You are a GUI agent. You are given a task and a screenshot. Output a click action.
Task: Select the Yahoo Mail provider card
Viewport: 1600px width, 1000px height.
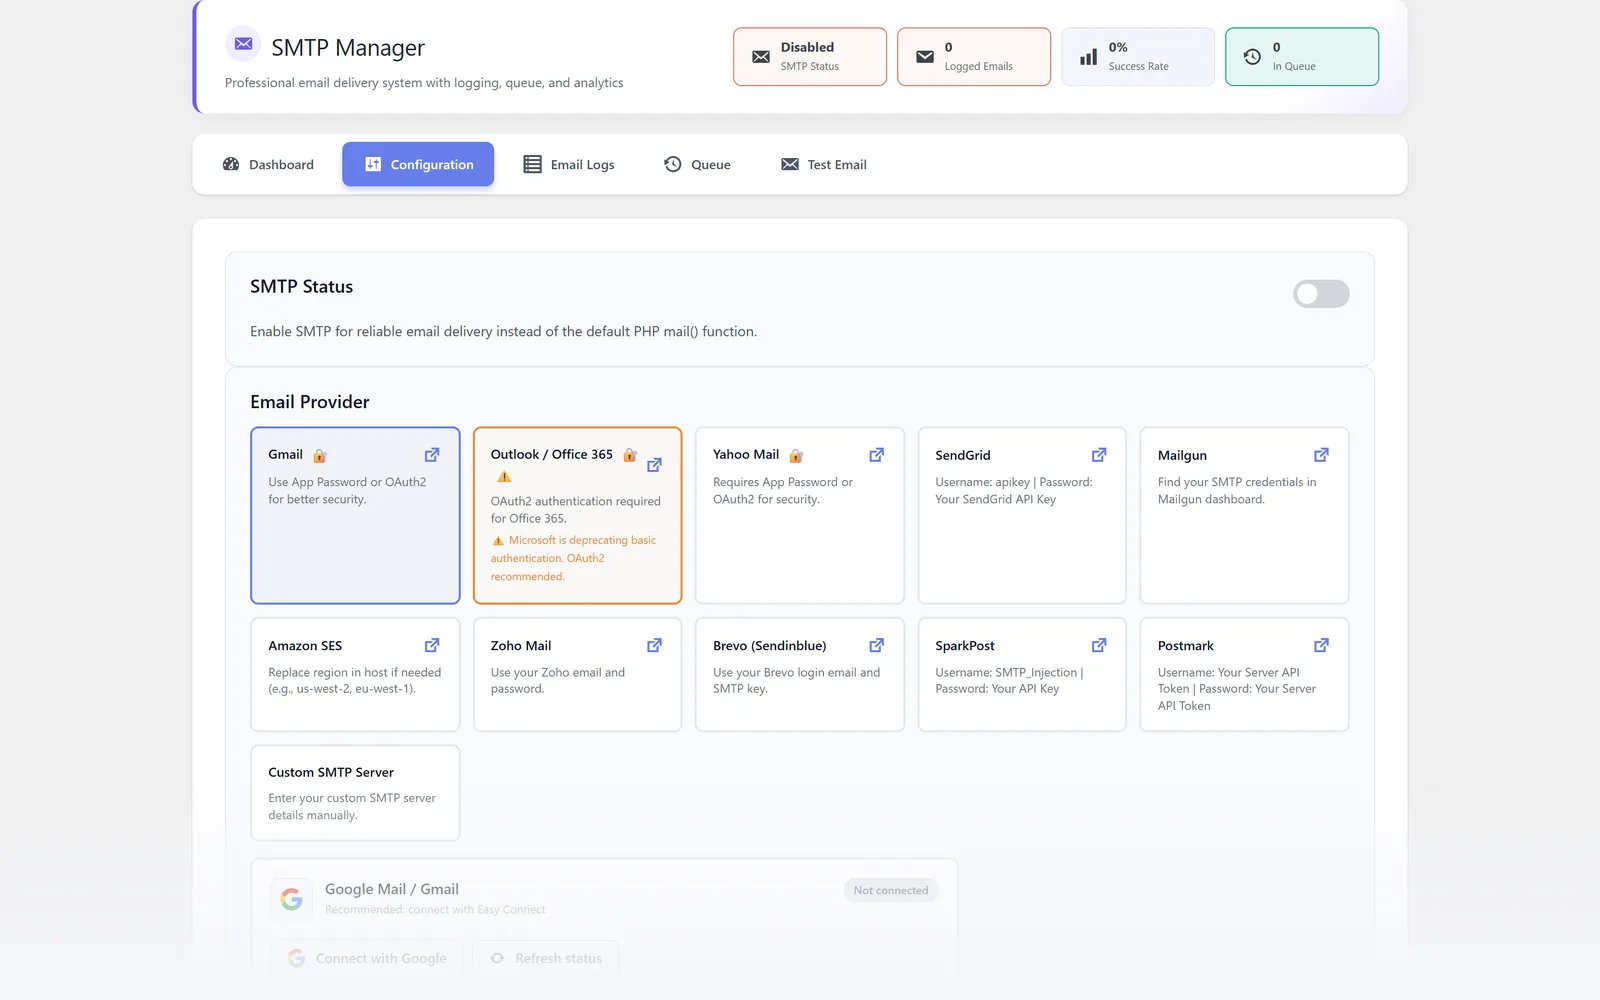(x=800, y=516)
